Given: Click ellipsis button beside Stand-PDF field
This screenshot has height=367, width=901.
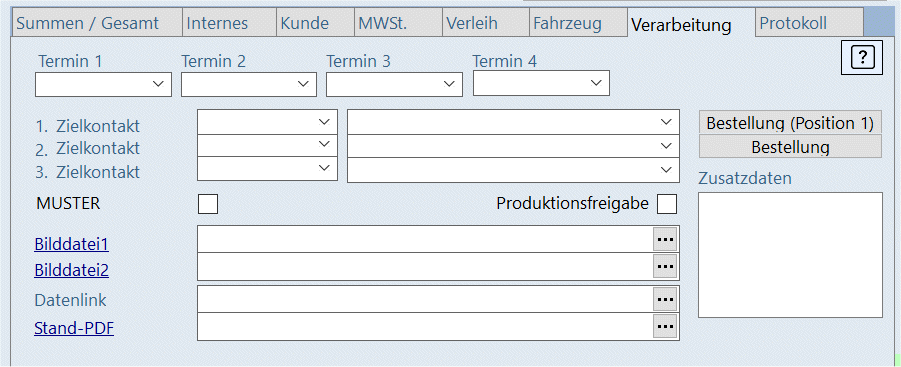Looking at the screenshot, I should click(x=665, y=326).
